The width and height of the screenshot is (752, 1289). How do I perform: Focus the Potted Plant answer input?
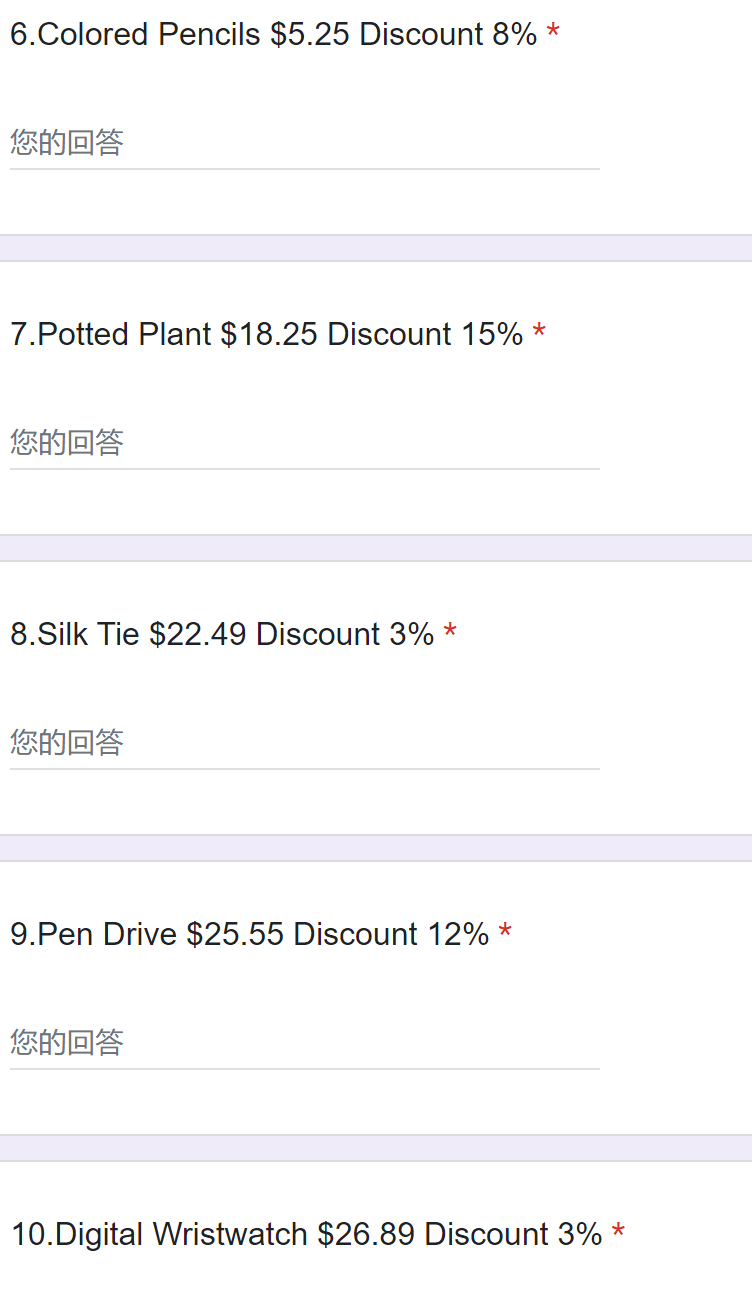[x=304, y=443]
